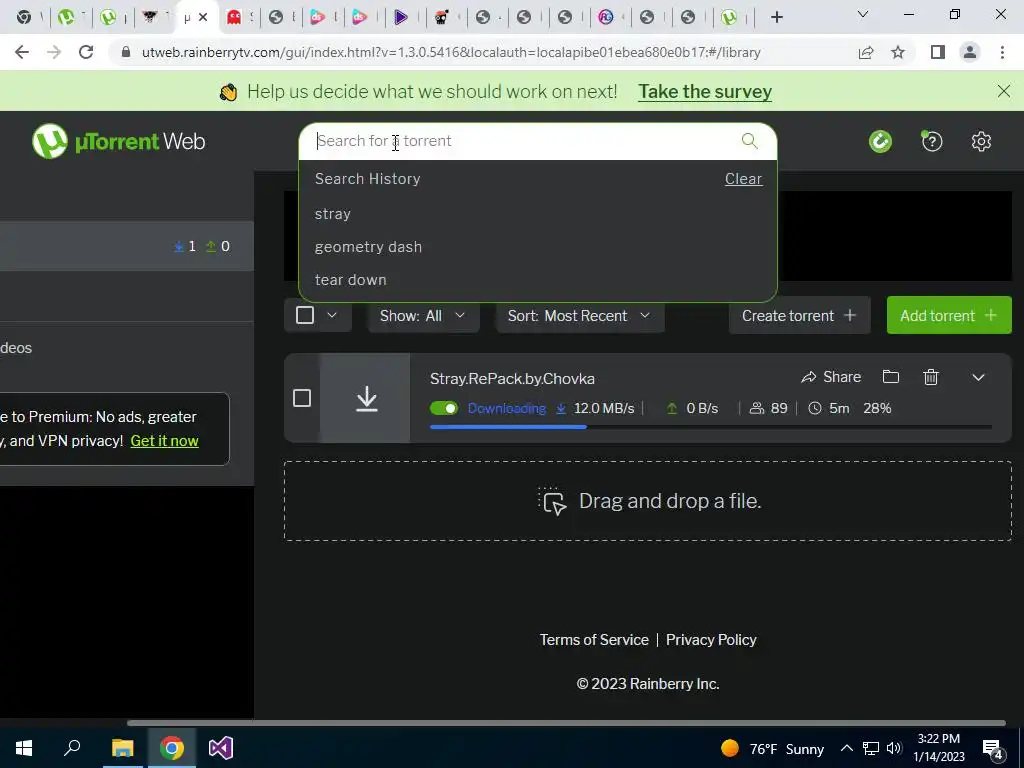Screen dimensions: 1024x768
Task: Click the Create torrent button
Action: tap(799, 315)
